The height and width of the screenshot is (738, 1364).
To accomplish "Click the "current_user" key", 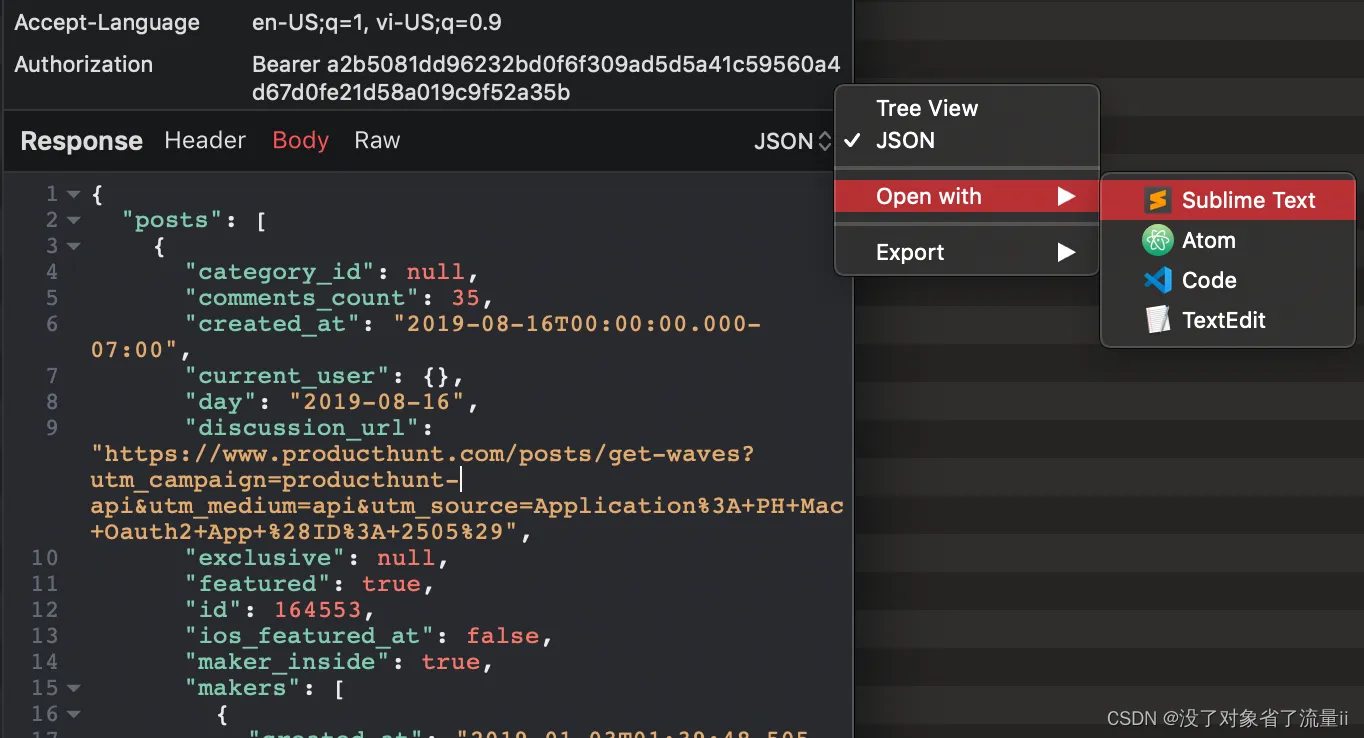I will click(x=288, y=376).
